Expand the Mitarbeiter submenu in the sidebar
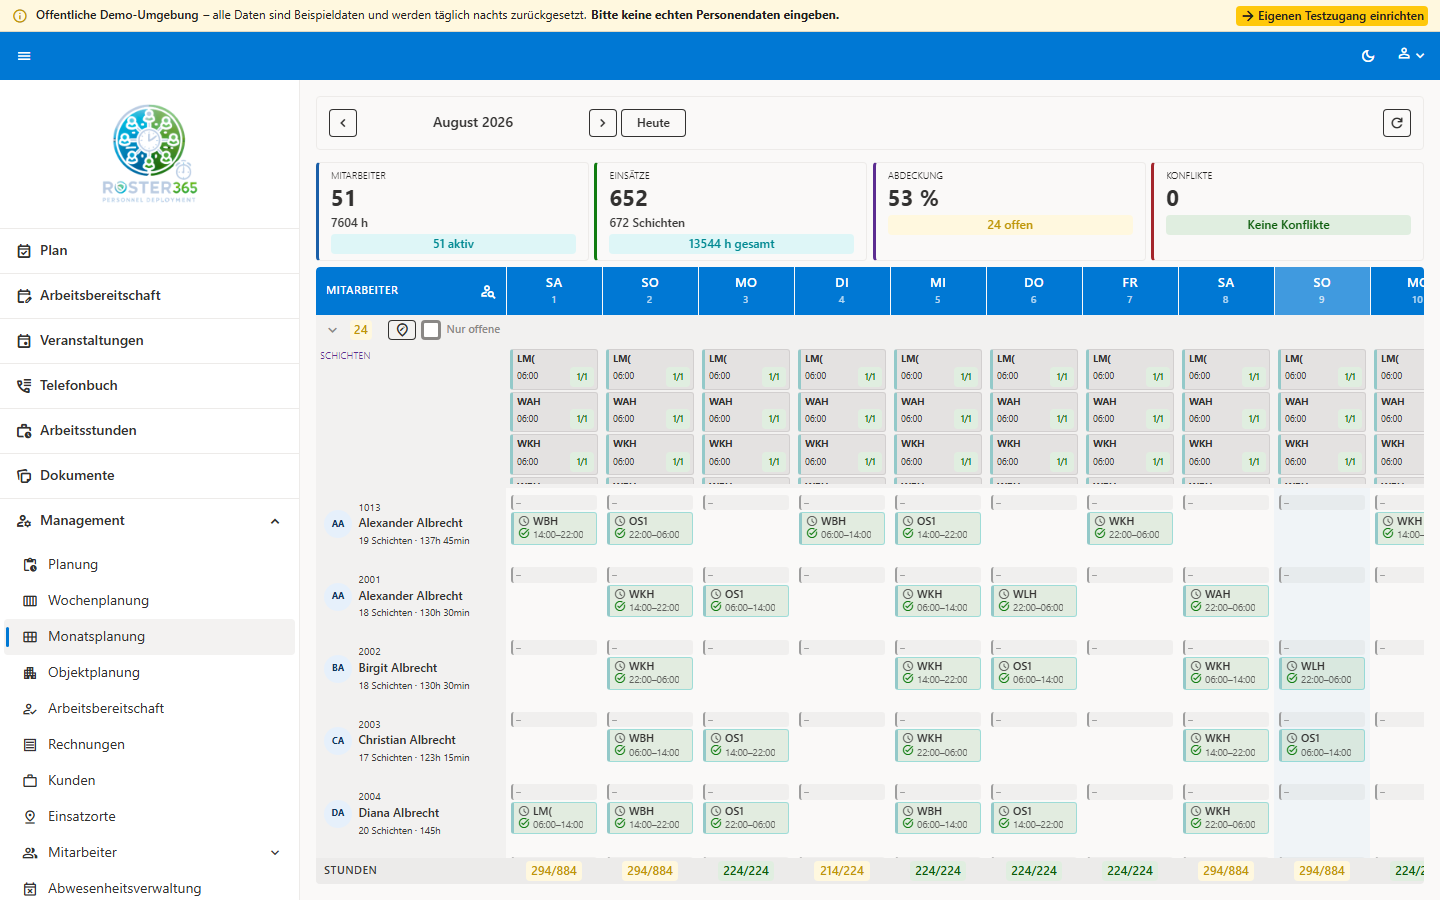 click(x=275, y=853)
